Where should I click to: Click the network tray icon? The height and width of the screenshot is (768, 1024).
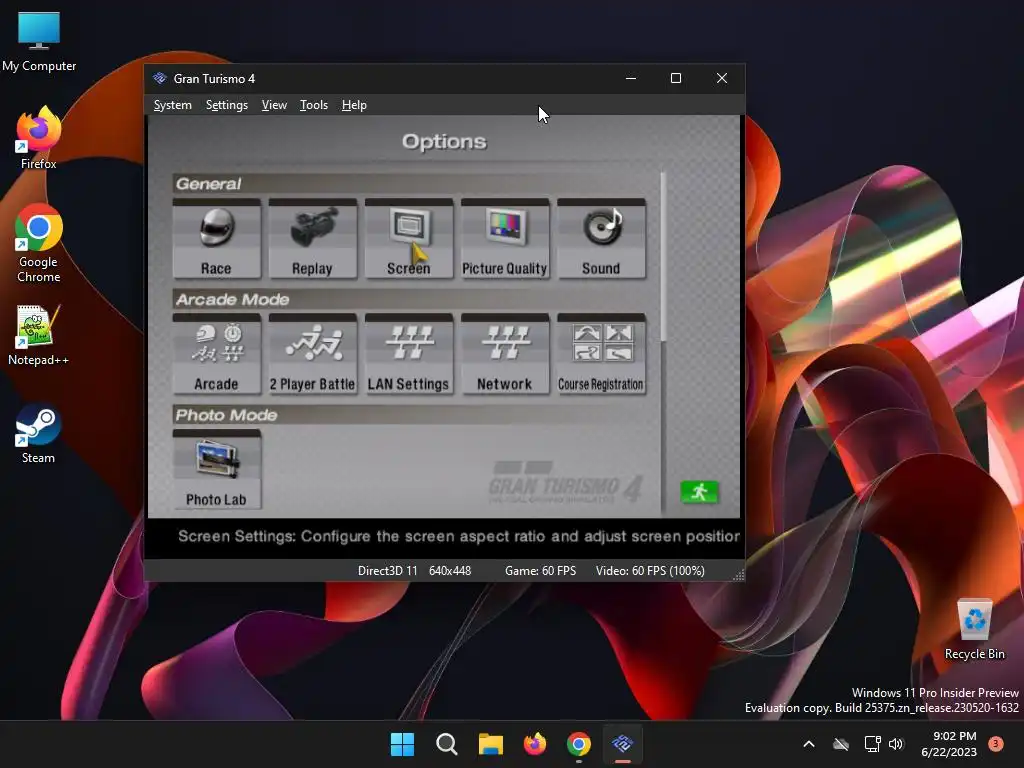tap(872, 744)
